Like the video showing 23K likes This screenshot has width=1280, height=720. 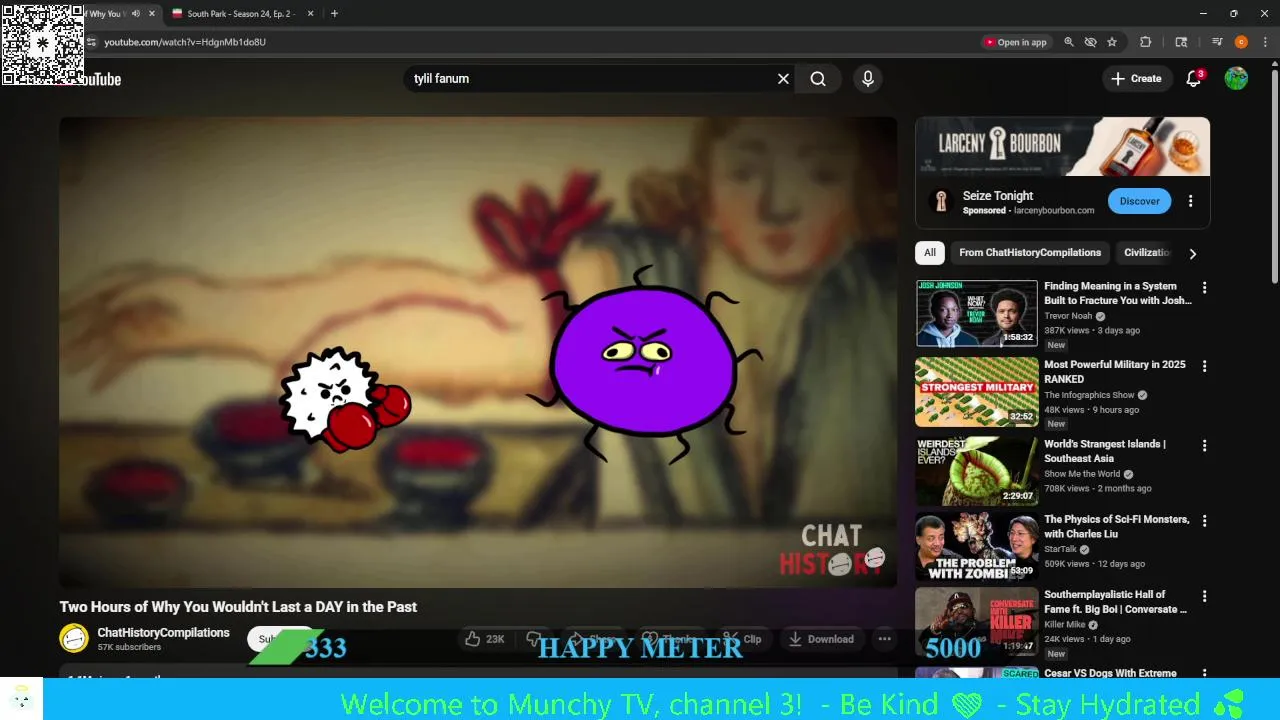485,639
